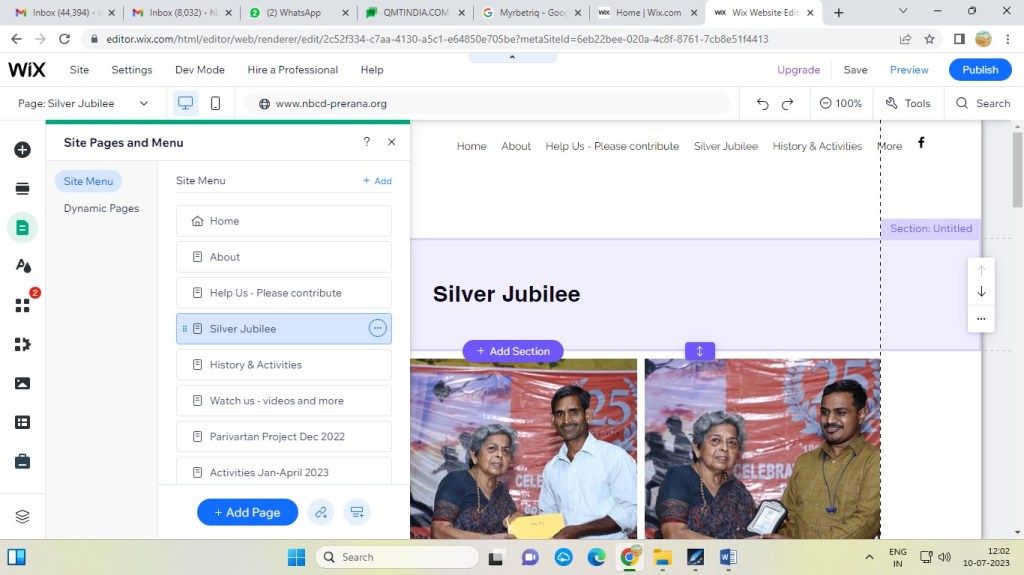Click the Facebook icon in site header

(921, 143)
